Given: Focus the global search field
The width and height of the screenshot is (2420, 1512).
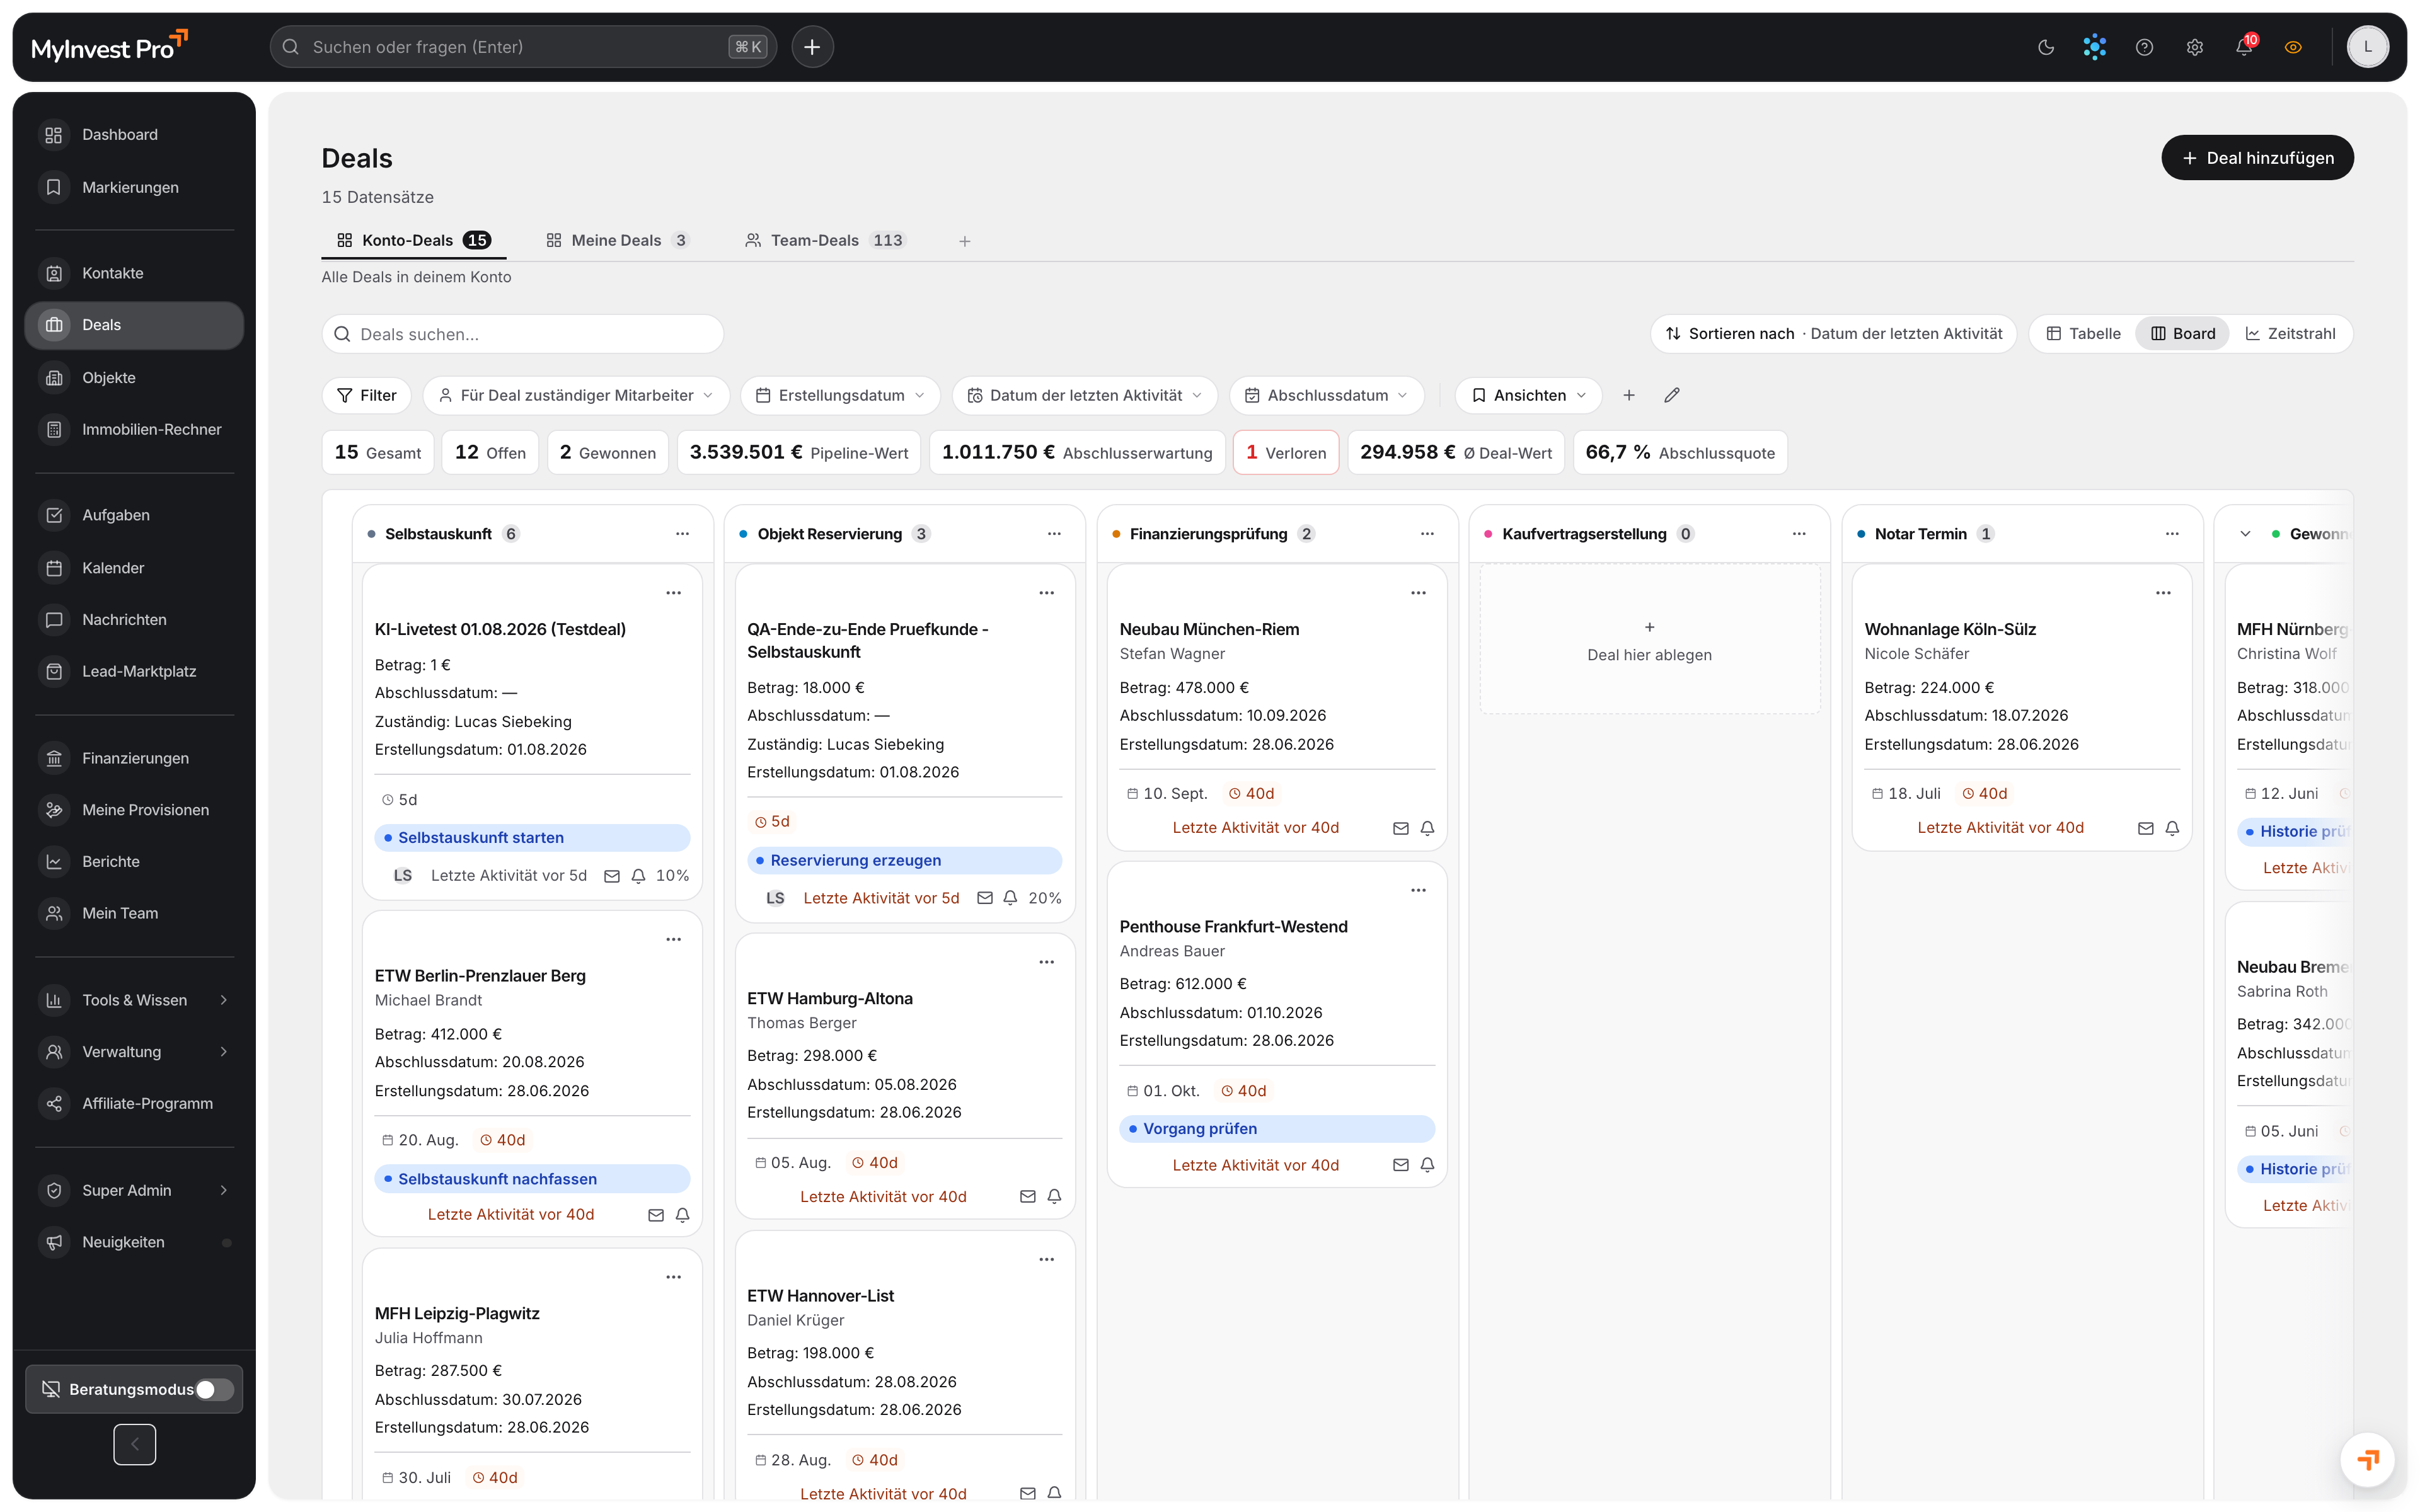Looking at the screenshot, I should (x=523, y=47).
